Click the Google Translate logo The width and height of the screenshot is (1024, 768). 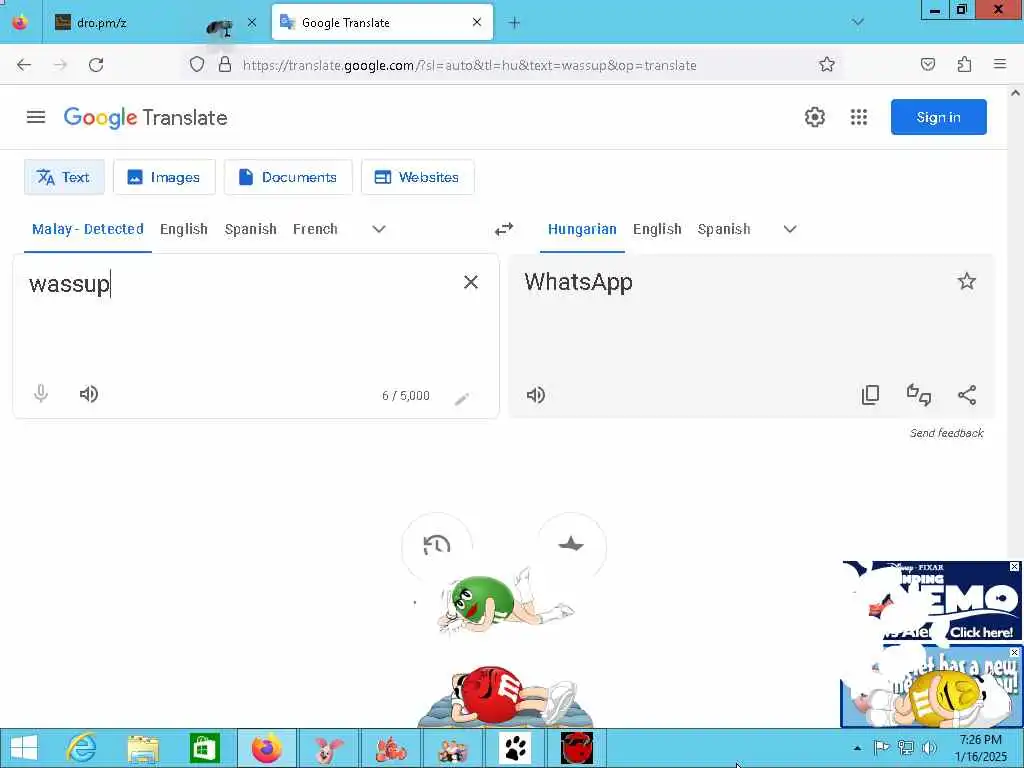point(146,118)
